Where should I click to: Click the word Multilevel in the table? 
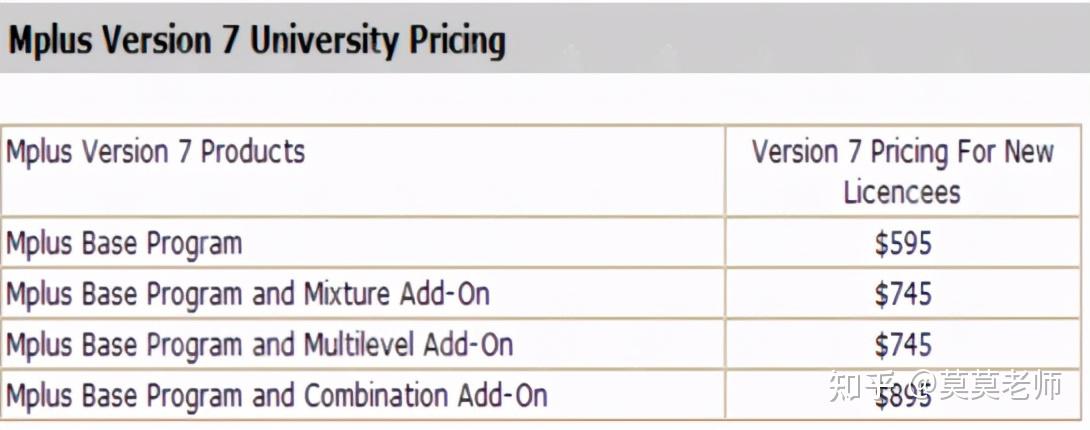pyautogui.click(x=359, y=345)
